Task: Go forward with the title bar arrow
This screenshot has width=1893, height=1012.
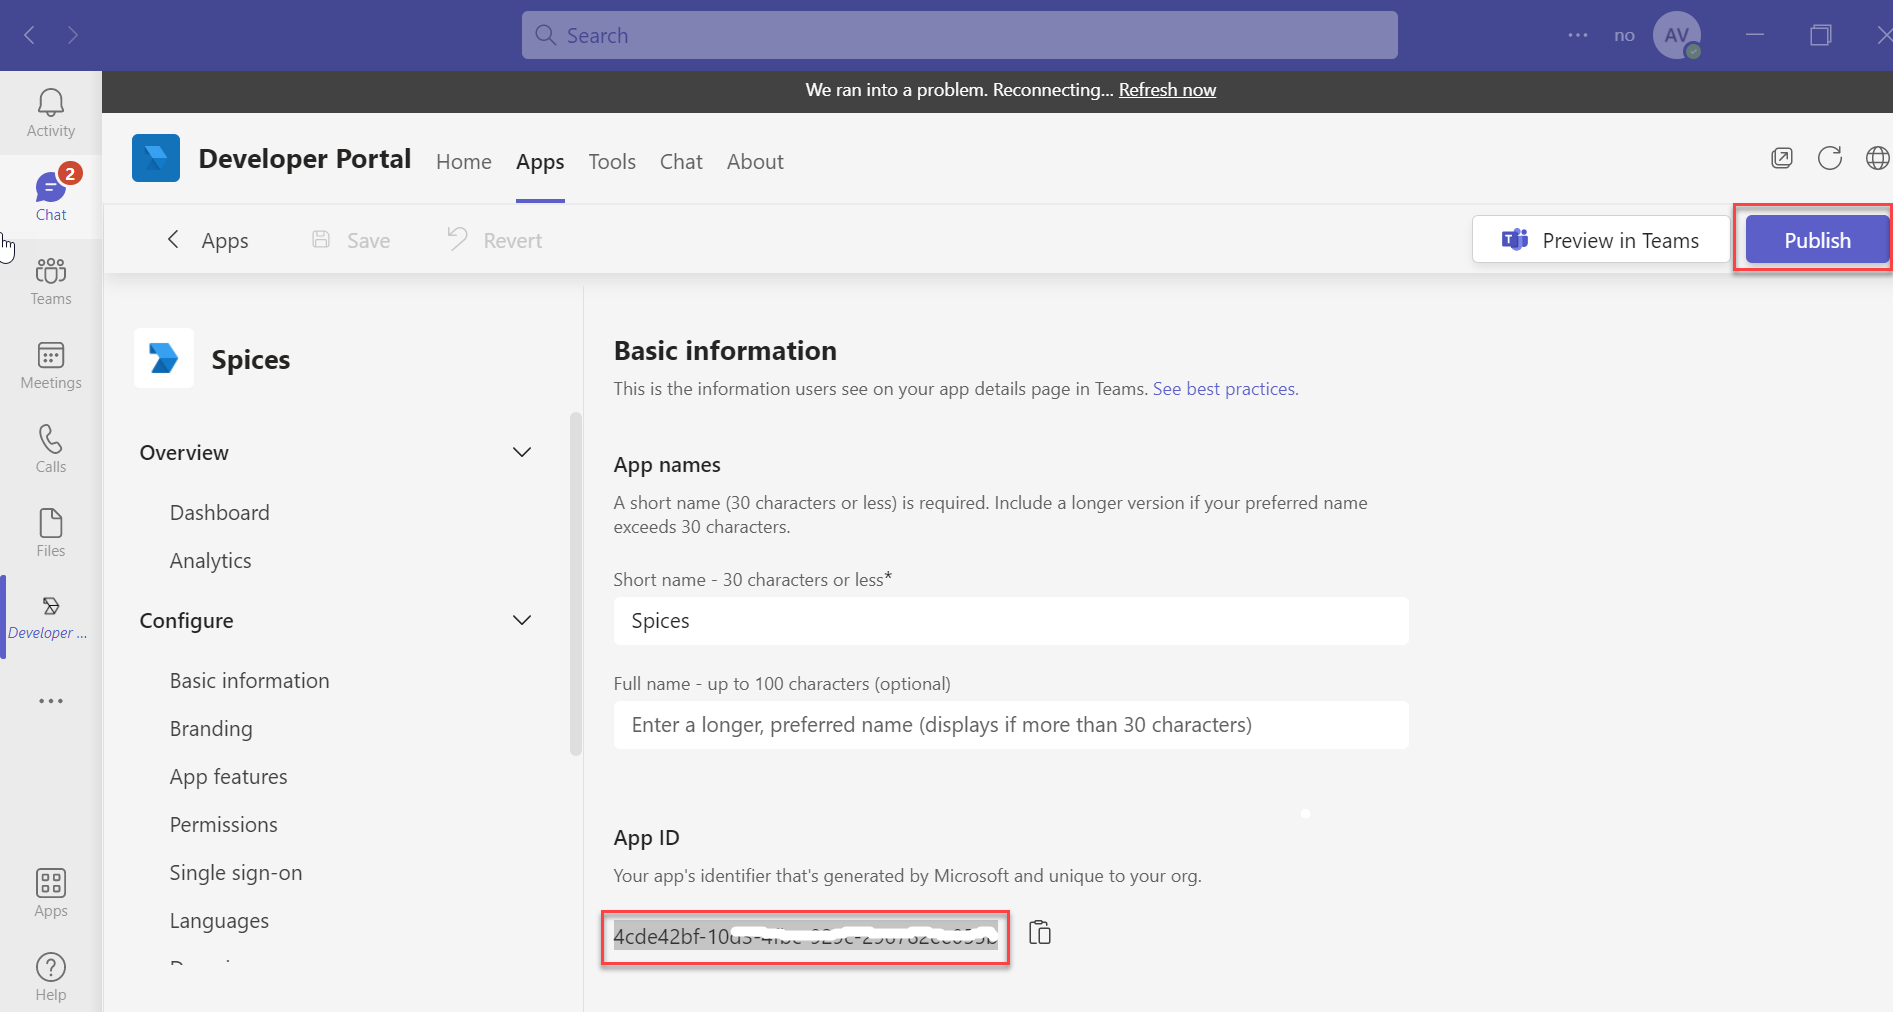Action: tap(72, 35)
